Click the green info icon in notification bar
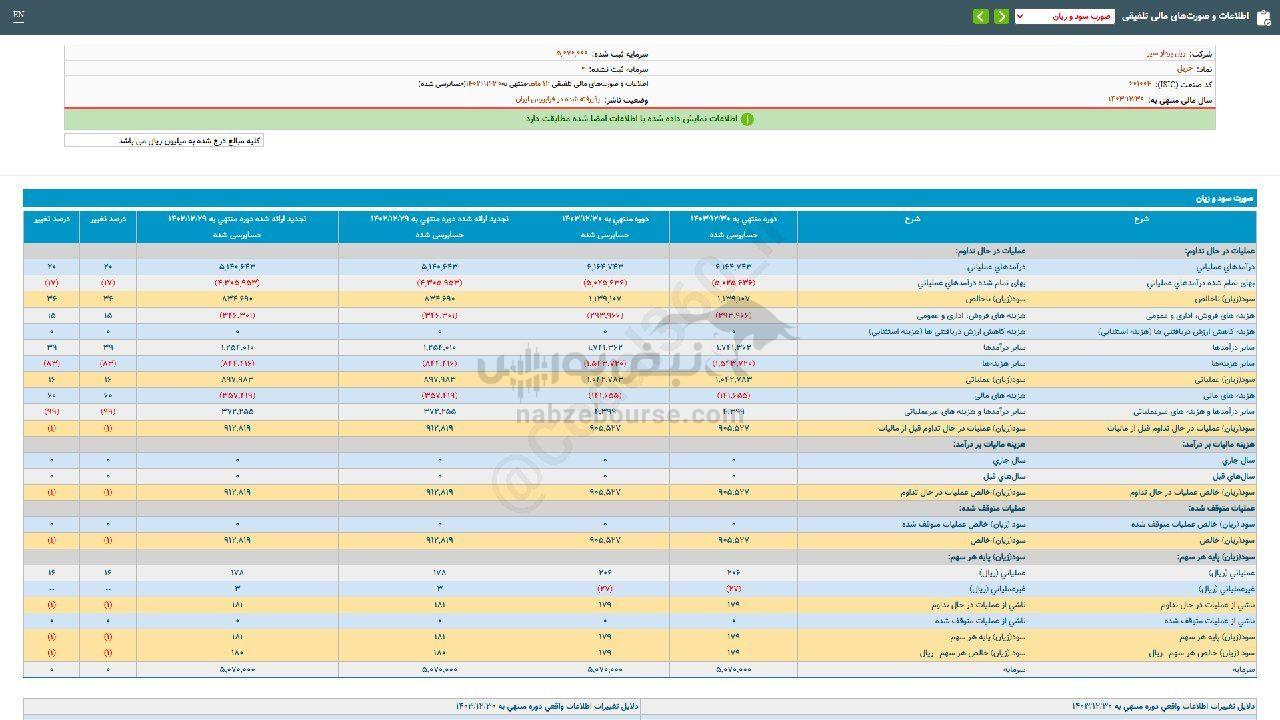This screenshot has width=1280, height=720. (747, 119)
